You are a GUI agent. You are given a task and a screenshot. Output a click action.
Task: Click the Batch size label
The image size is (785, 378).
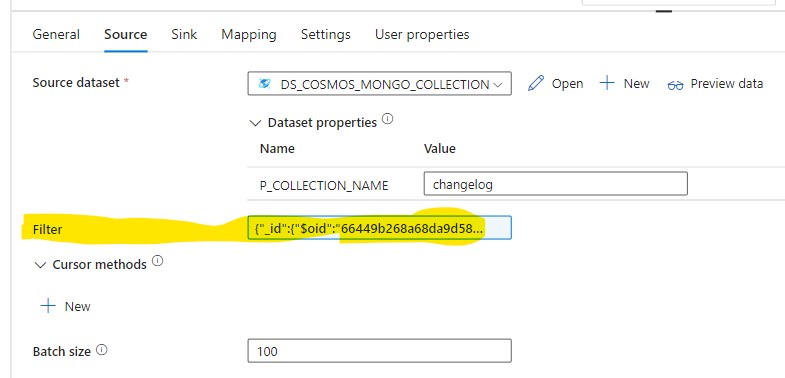(62, 351)
